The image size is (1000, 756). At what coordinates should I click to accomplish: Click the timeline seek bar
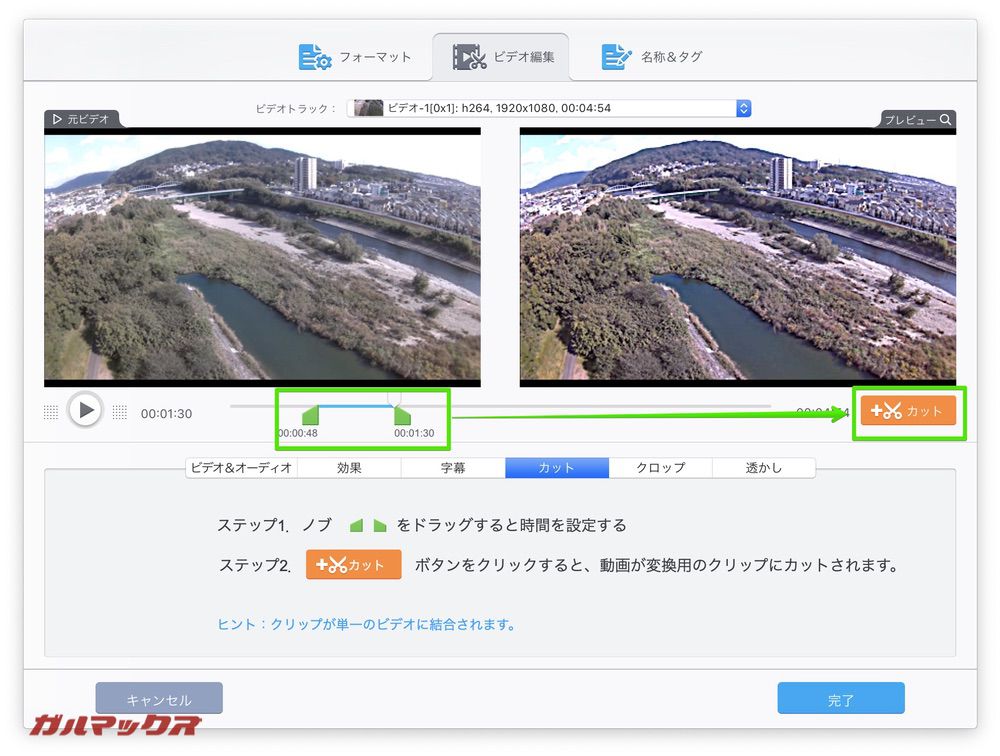coord(600,408)
